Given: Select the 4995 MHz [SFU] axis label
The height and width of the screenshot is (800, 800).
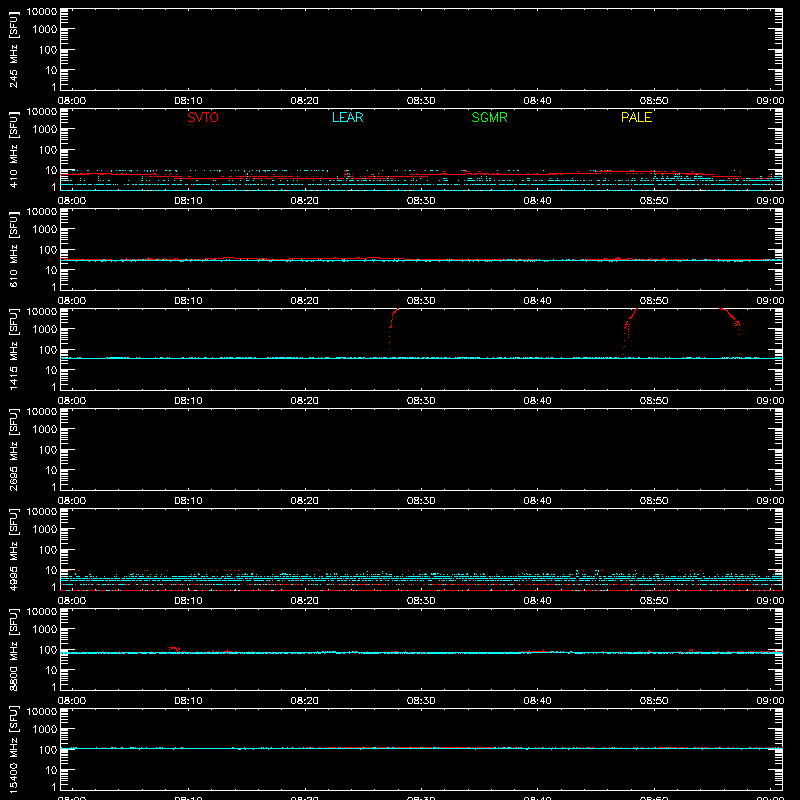Looking at the screenshot, I should tap(13, 549).
